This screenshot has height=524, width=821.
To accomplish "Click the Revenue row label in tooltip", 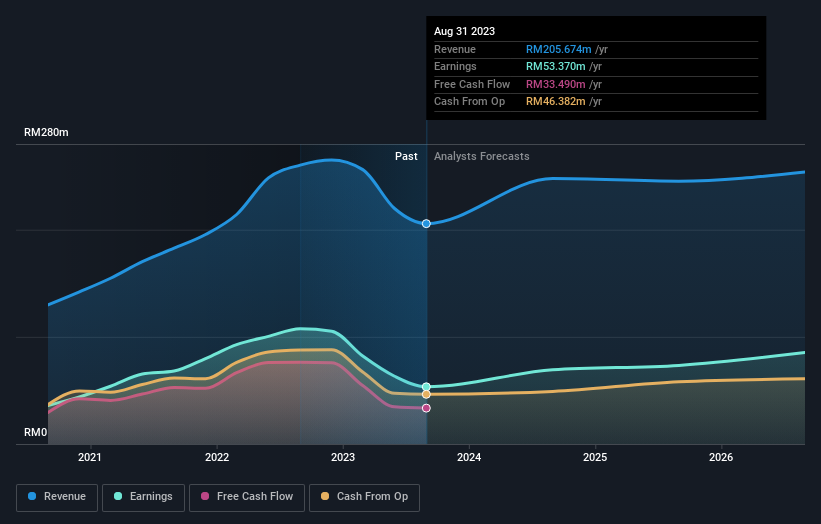I will [455, 49].
